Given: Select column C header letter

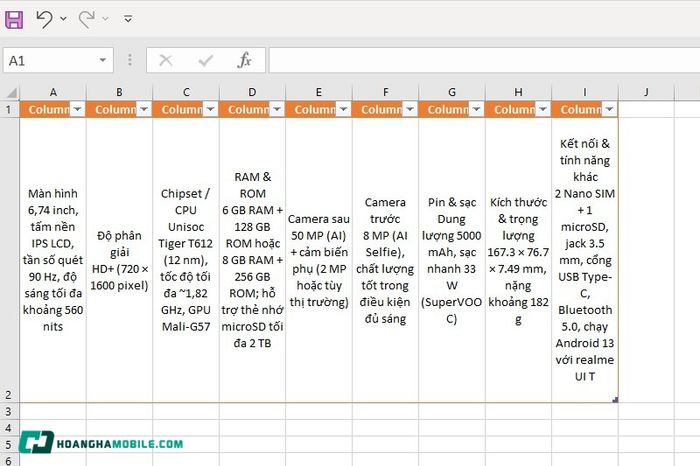Looking at the screenshot, I should pyautogui.click(x=186, y=92).
